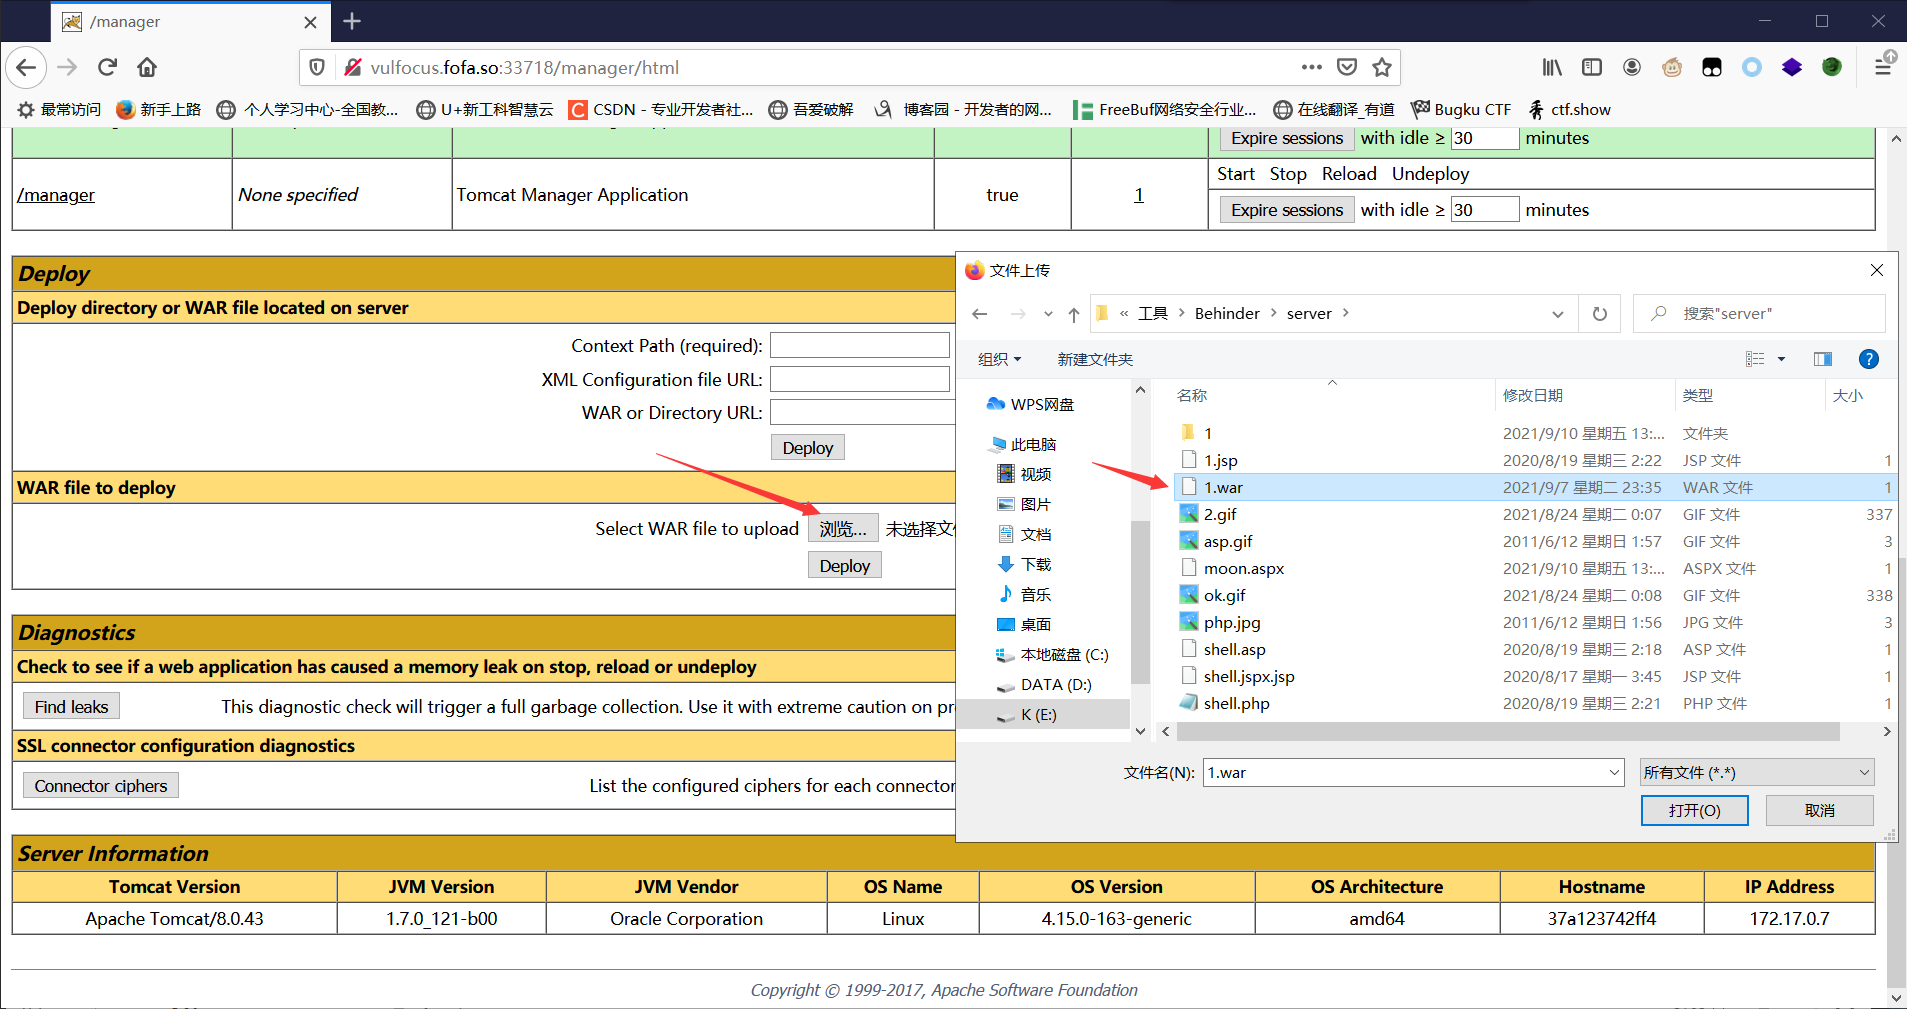This screenshot has height=1009, width=1907.
Task: Click the Find leaks button
Action: 71,706
